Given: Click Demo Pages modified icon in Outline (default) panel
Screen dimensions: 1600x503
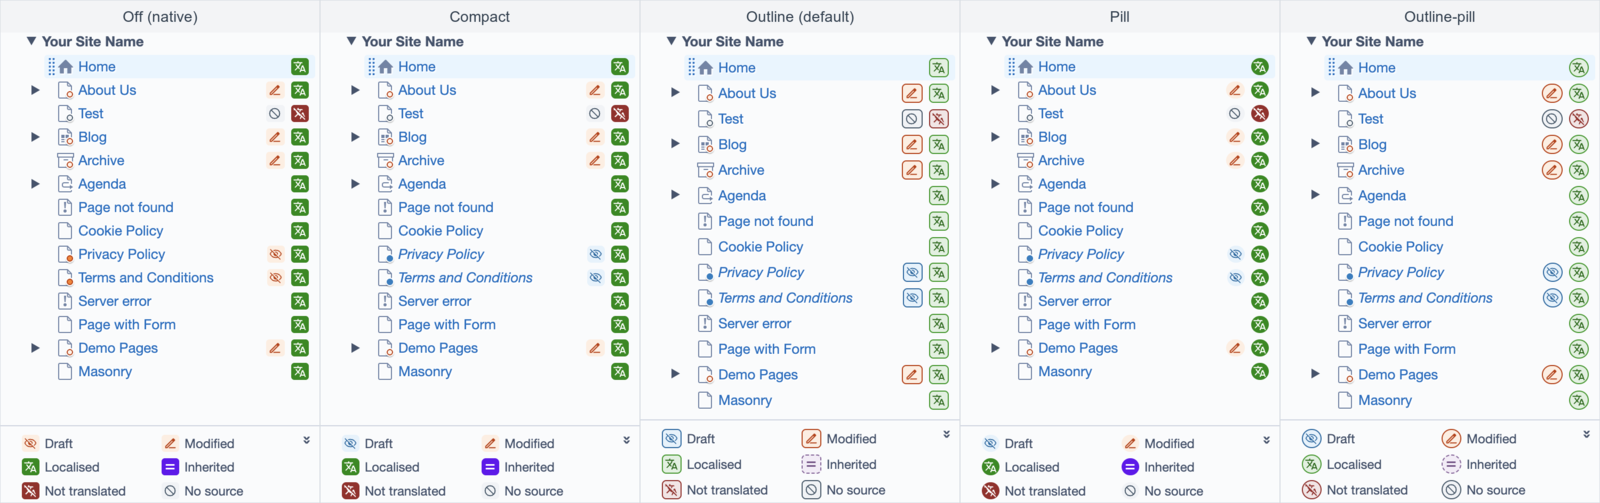Looking at the screenshot, I should (x=912, y=375).
